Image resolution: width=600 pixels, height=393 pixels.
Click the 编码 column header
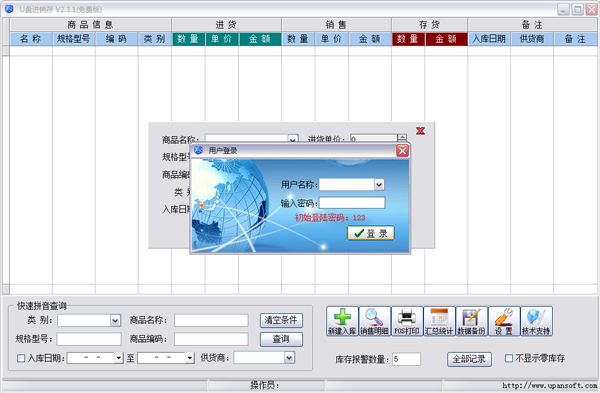[x=117, y=39]
